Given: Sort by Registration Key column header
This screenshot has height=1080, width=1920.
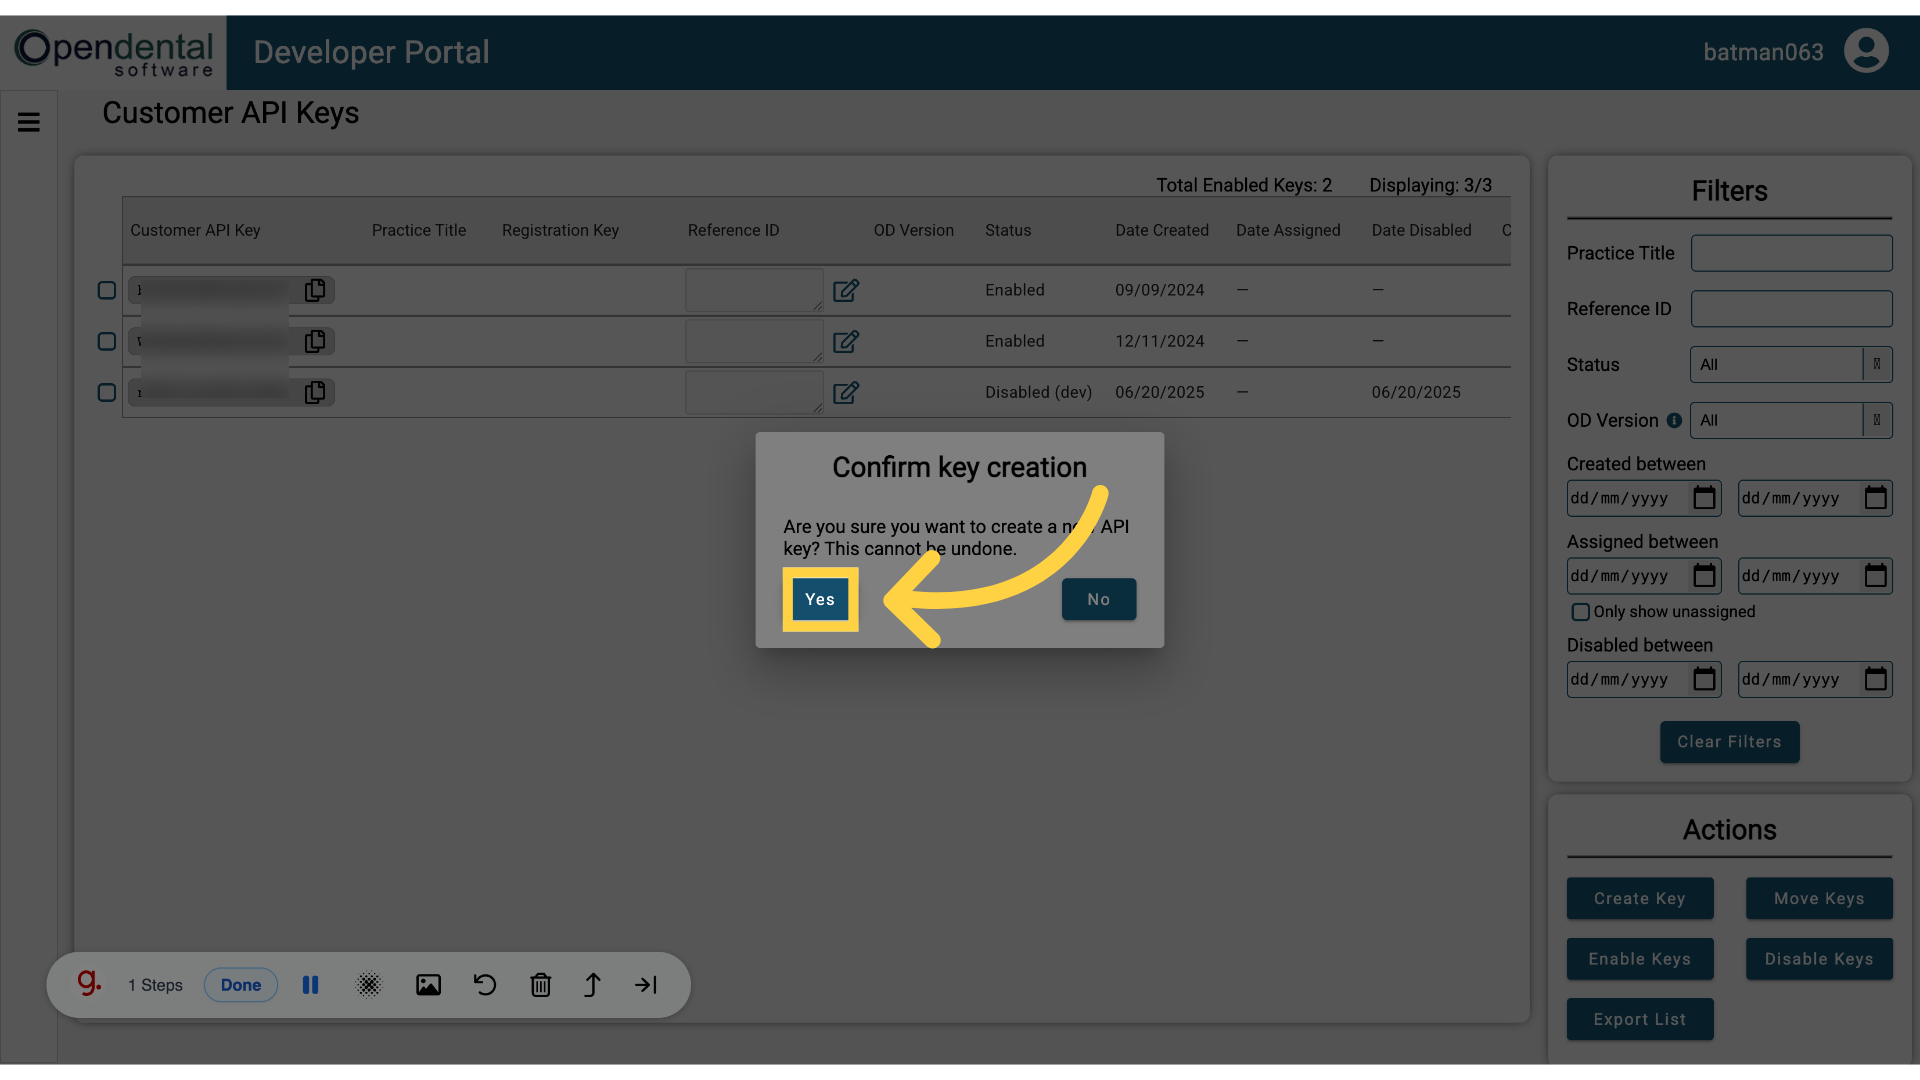Looking at the screenshot, I should pyautogui.click(x=560, y=230).
